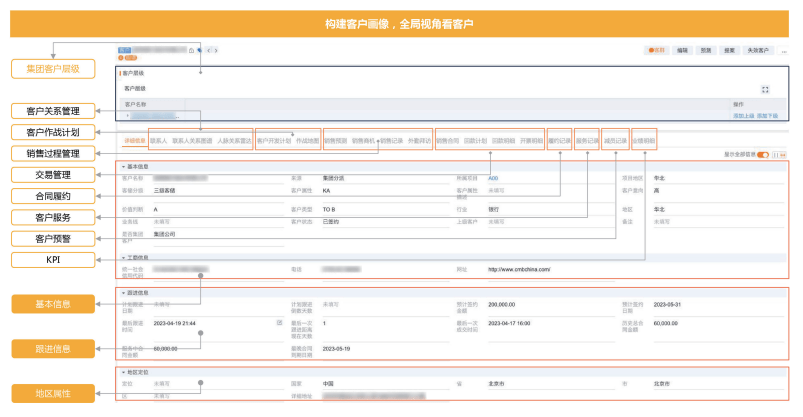
Task: Switch to the 联系人 tab
Action: (x=158, y=142)
